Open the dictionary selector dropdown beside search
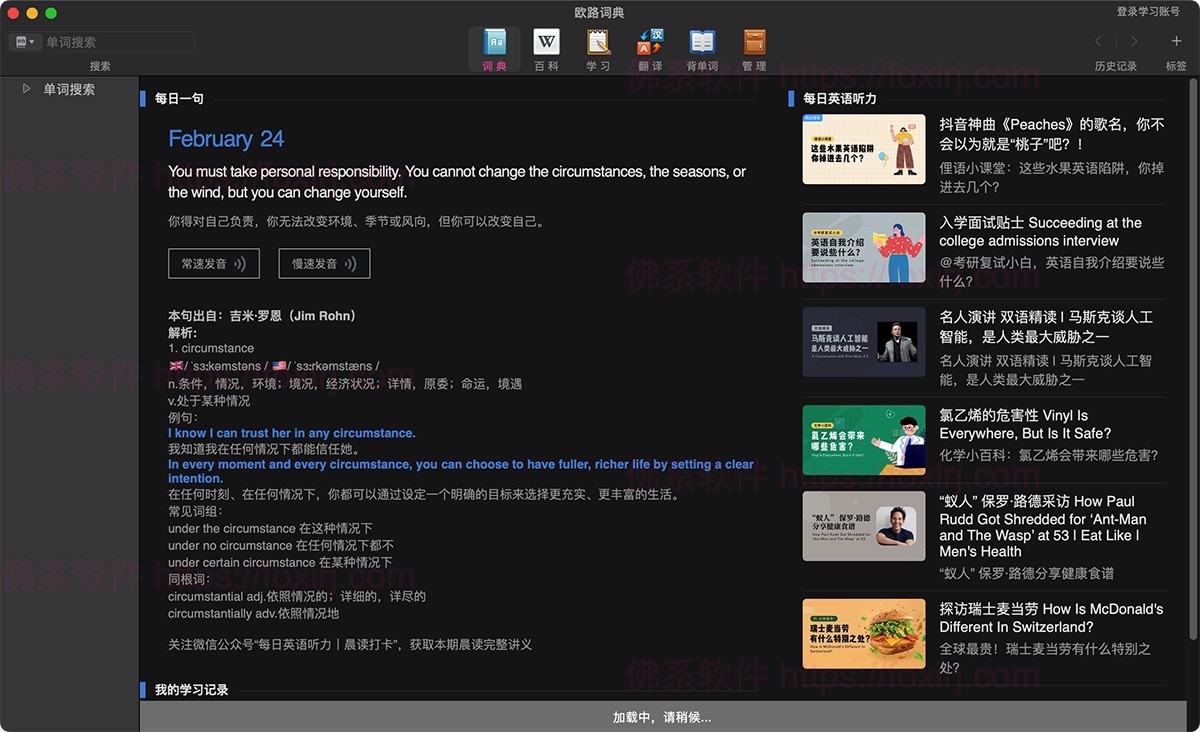The image size is (1200, 732). tap(24, 42)
